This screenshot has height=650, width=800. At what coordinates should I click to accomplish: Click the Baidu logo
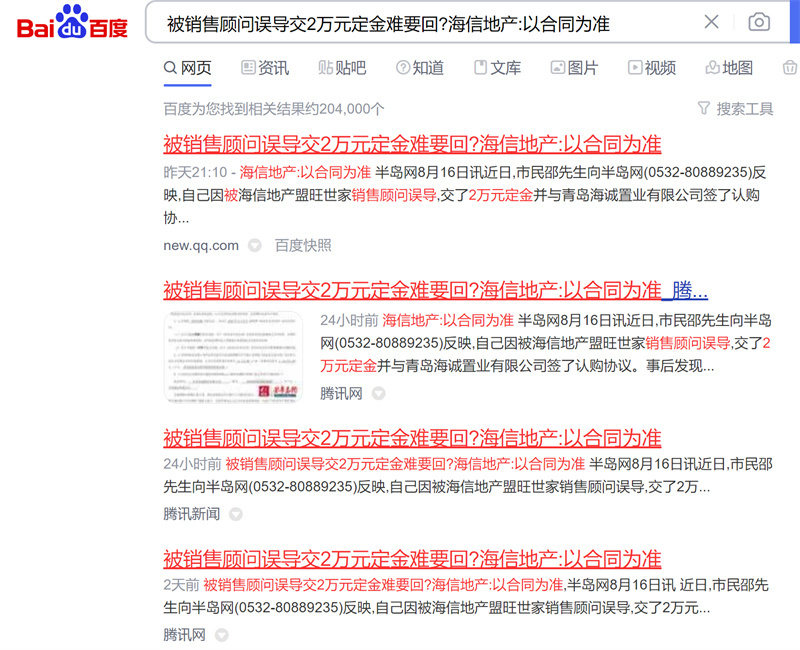72,22
